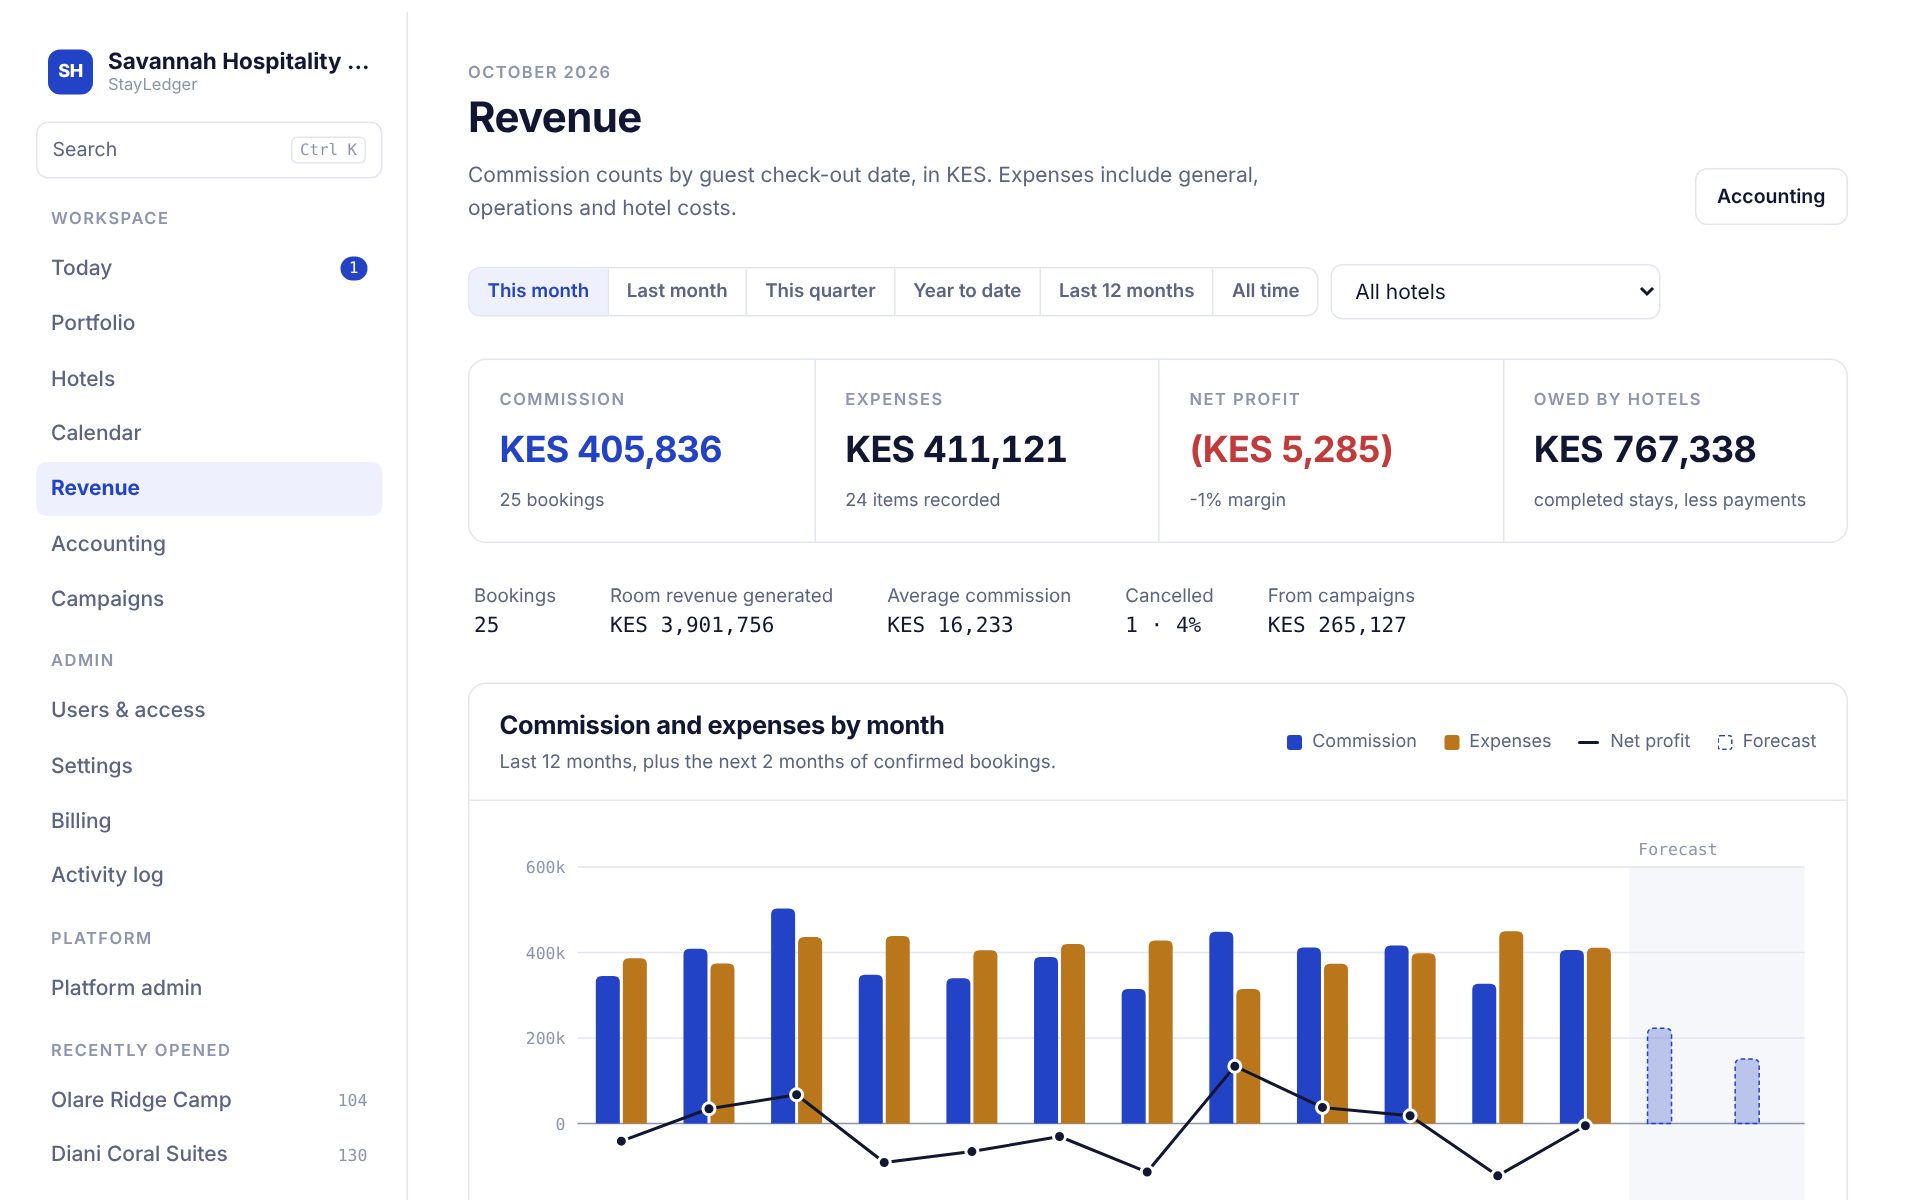Viewport: 1920px width, 1200px height.
Task: Open the Activity log
Action: [209, 875]
